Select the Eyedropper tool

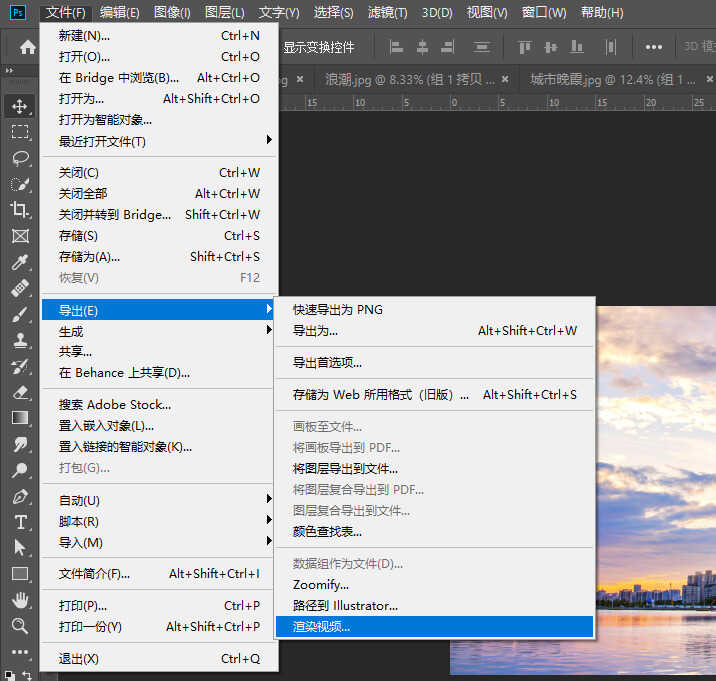(19, 262)
